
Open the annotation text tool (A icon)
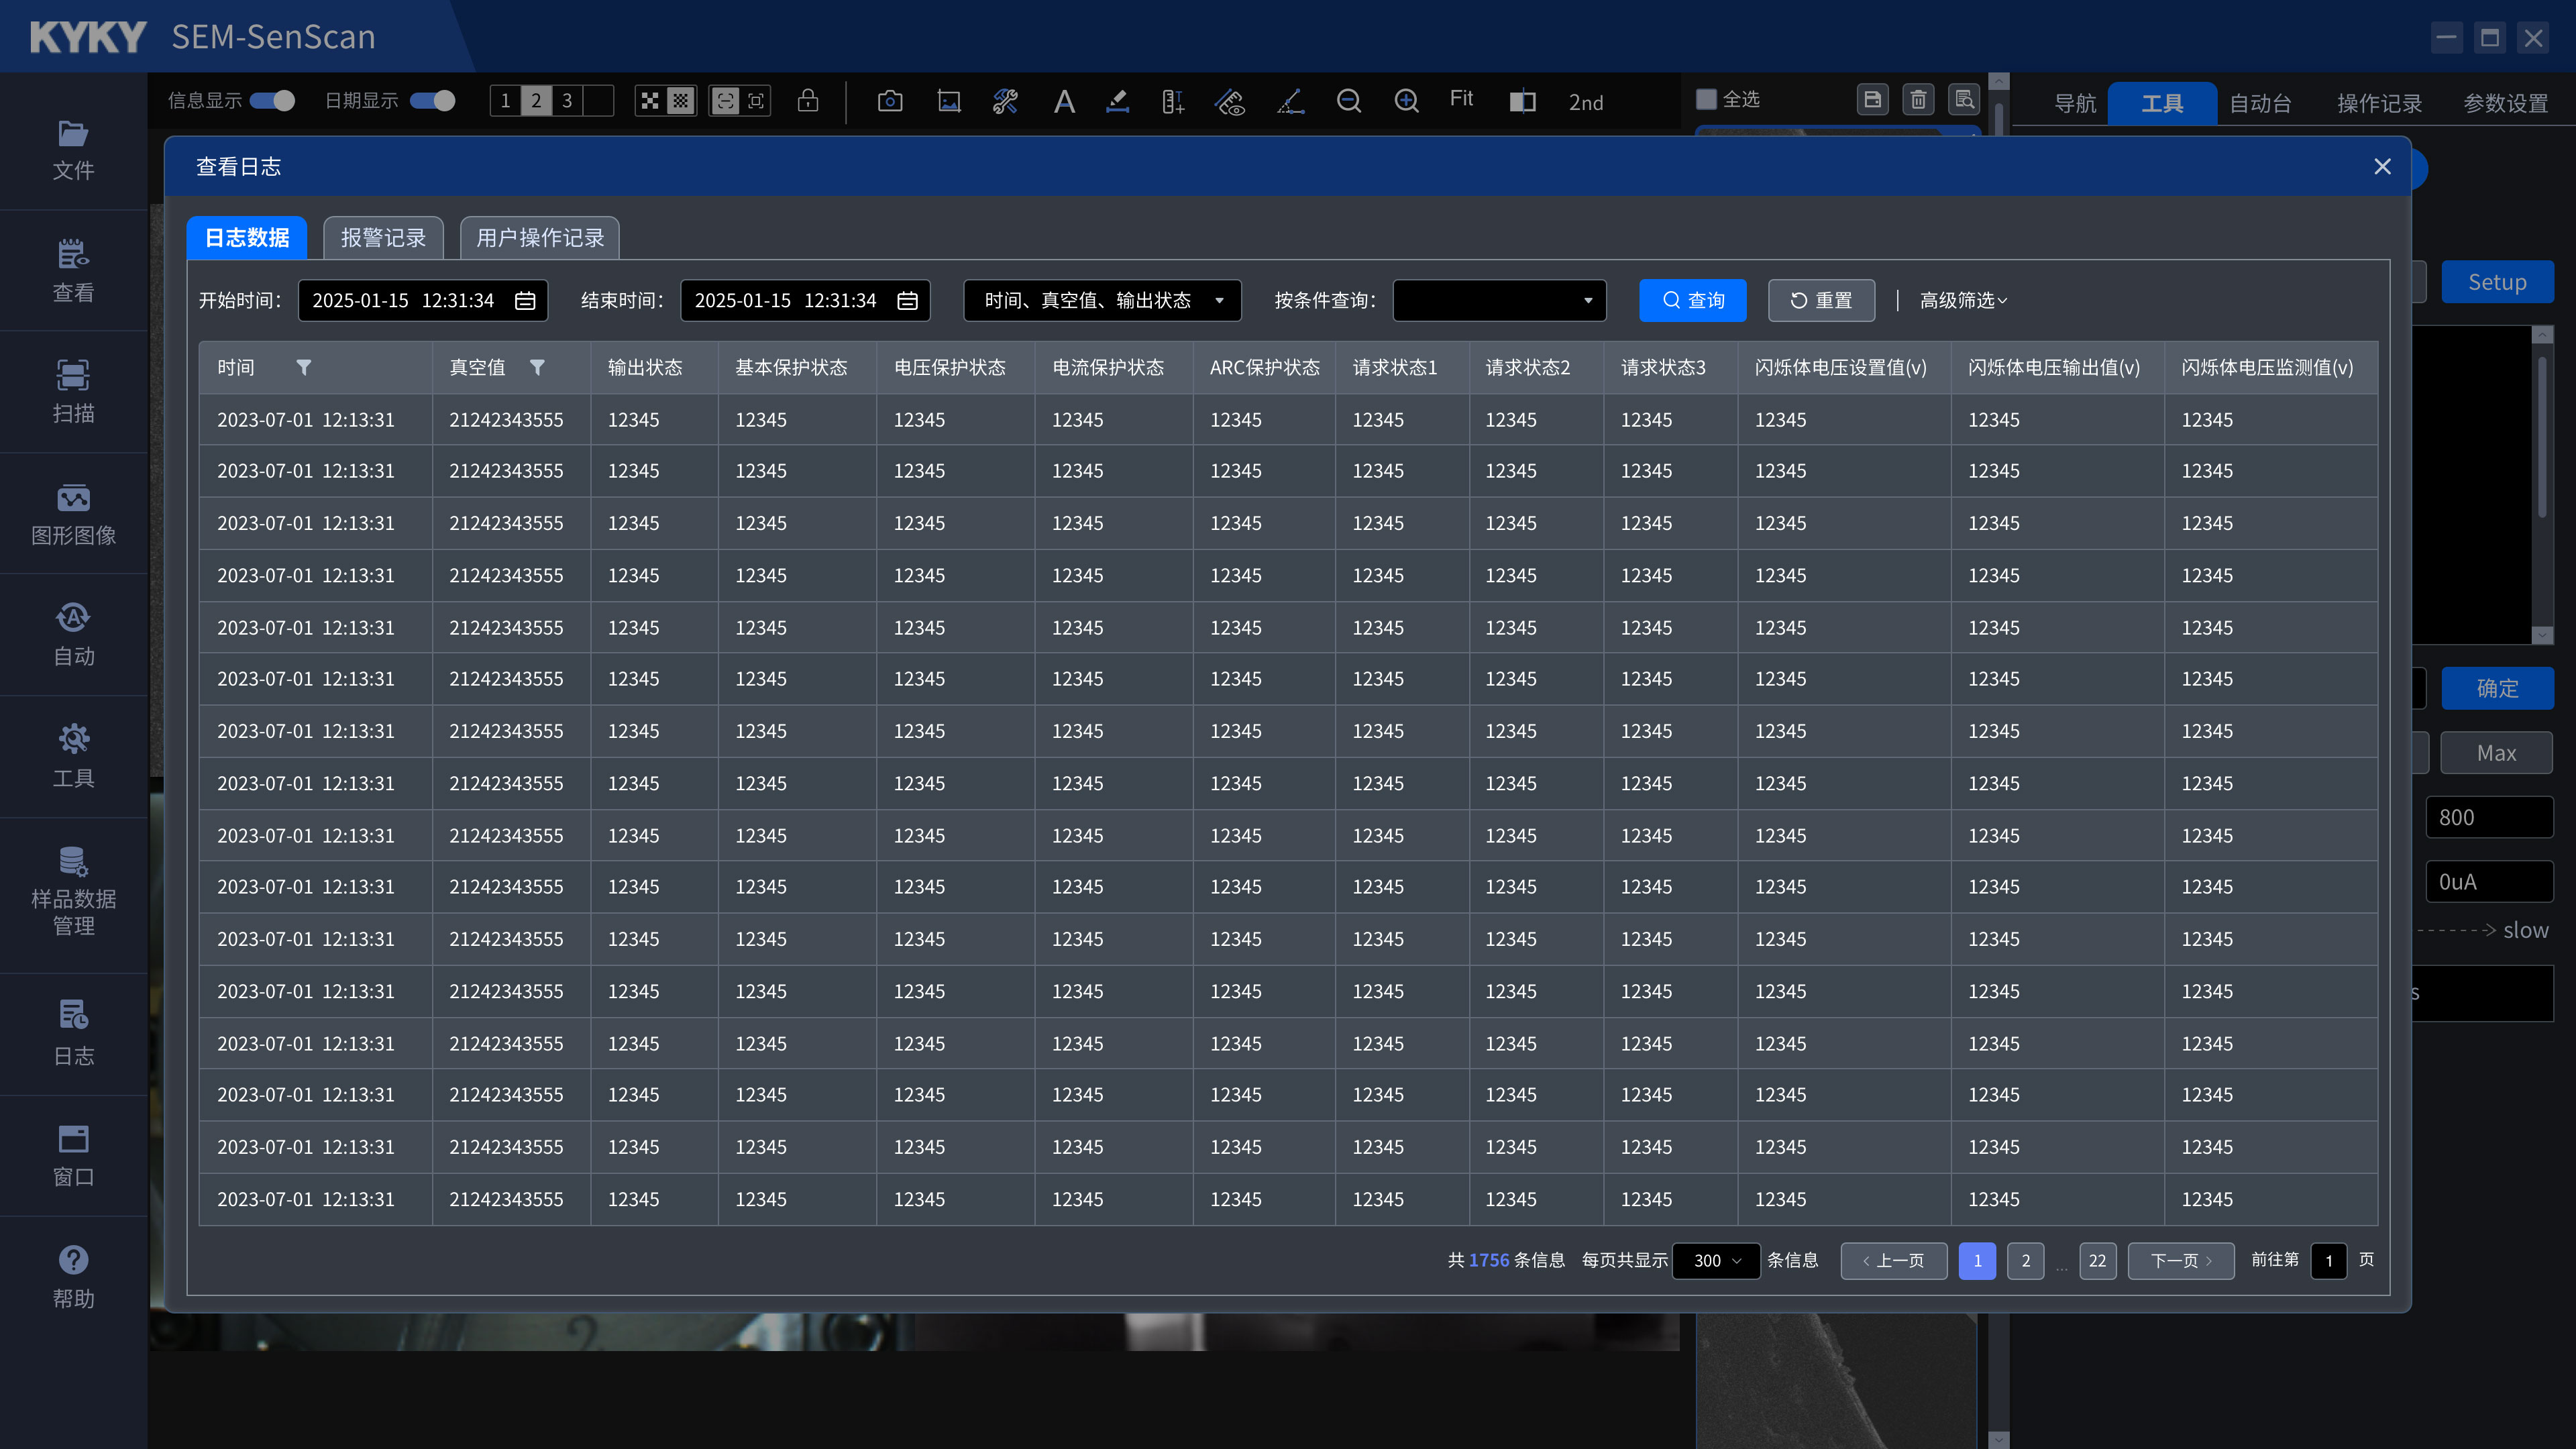pos(1063,101)
